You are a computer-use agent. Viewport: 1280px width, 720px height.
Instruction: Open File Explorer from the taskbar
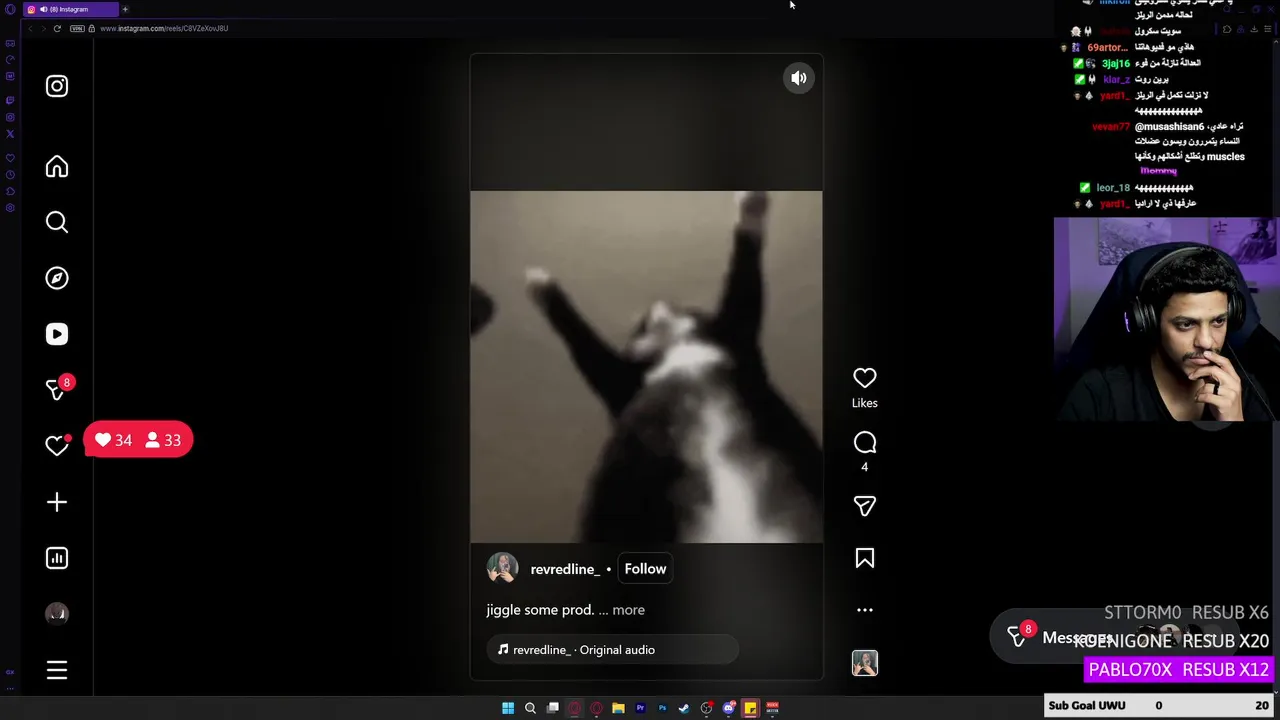coord(618,708)
